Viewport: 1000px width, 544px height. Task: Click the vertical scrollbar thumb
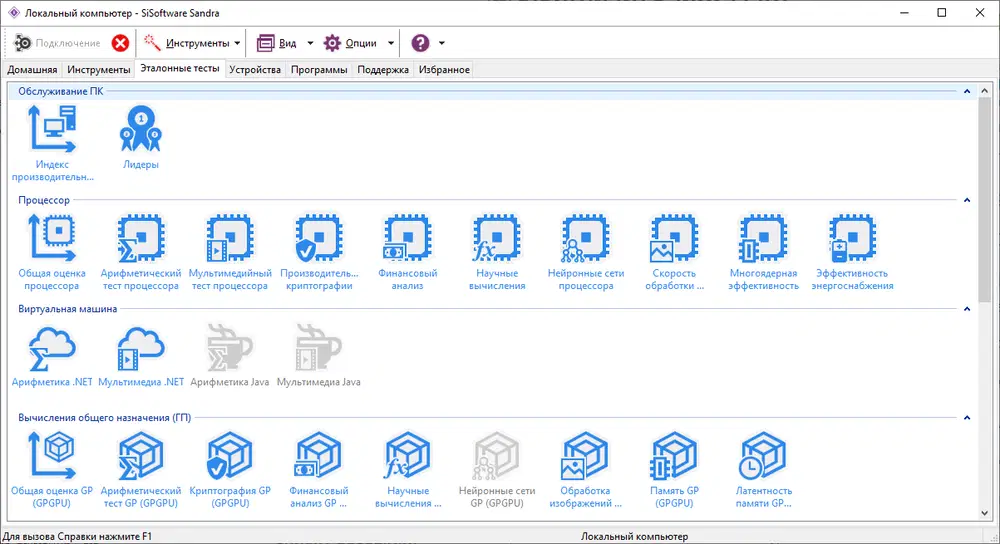coord(985,200)
